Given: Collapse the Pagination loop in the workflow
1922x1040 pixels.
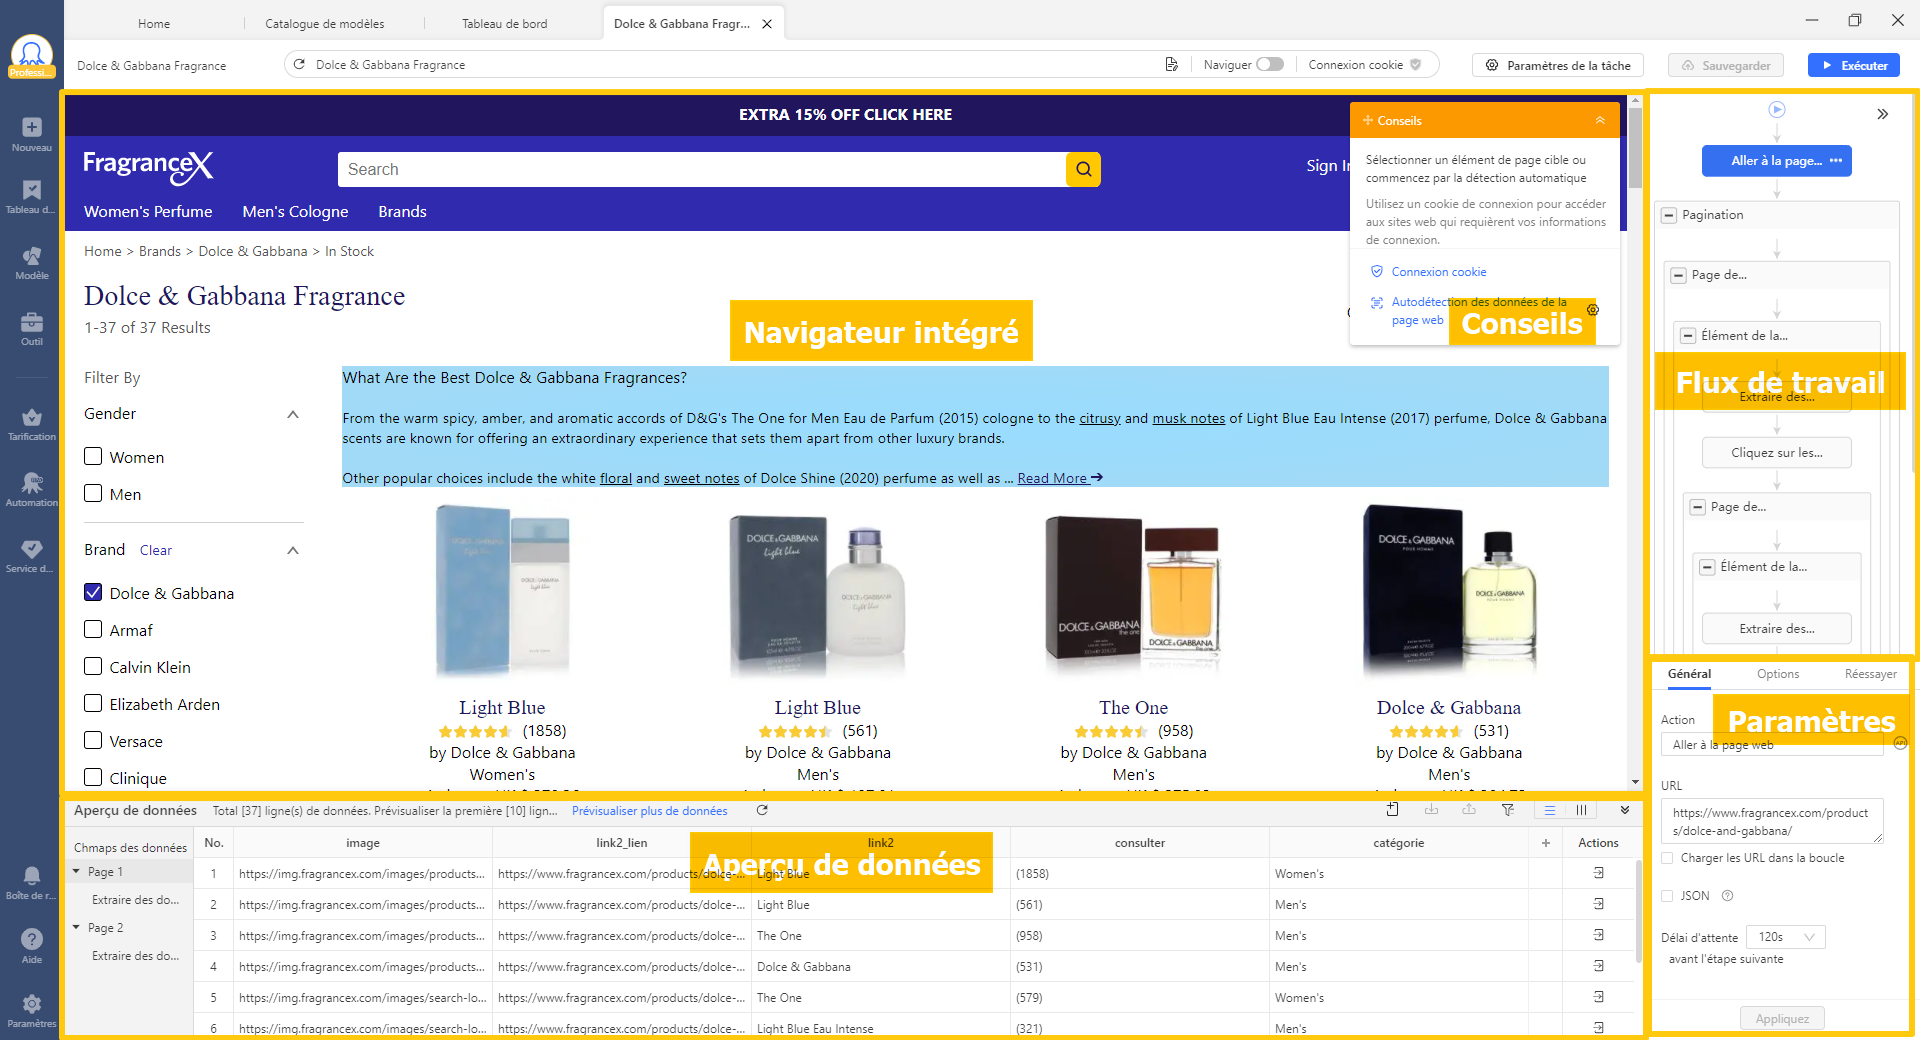Looking at the screenshot, I should coord(1669,215).
